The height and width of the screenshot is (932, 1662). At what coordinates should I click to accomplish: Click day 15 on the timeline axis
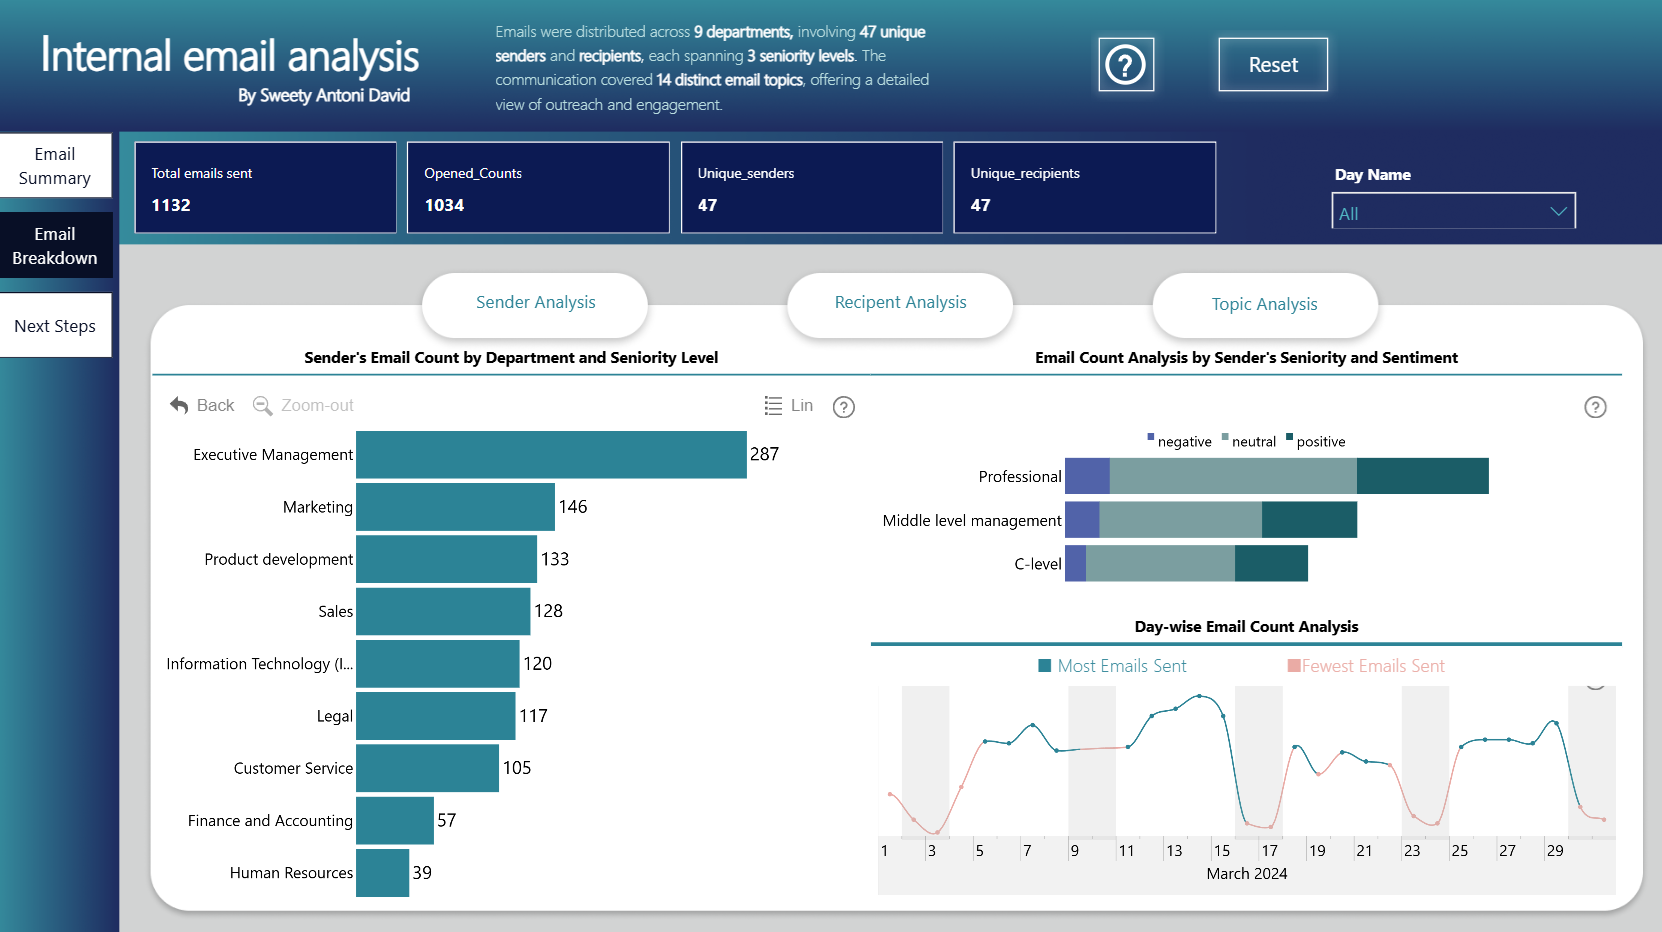point(1222,851)
